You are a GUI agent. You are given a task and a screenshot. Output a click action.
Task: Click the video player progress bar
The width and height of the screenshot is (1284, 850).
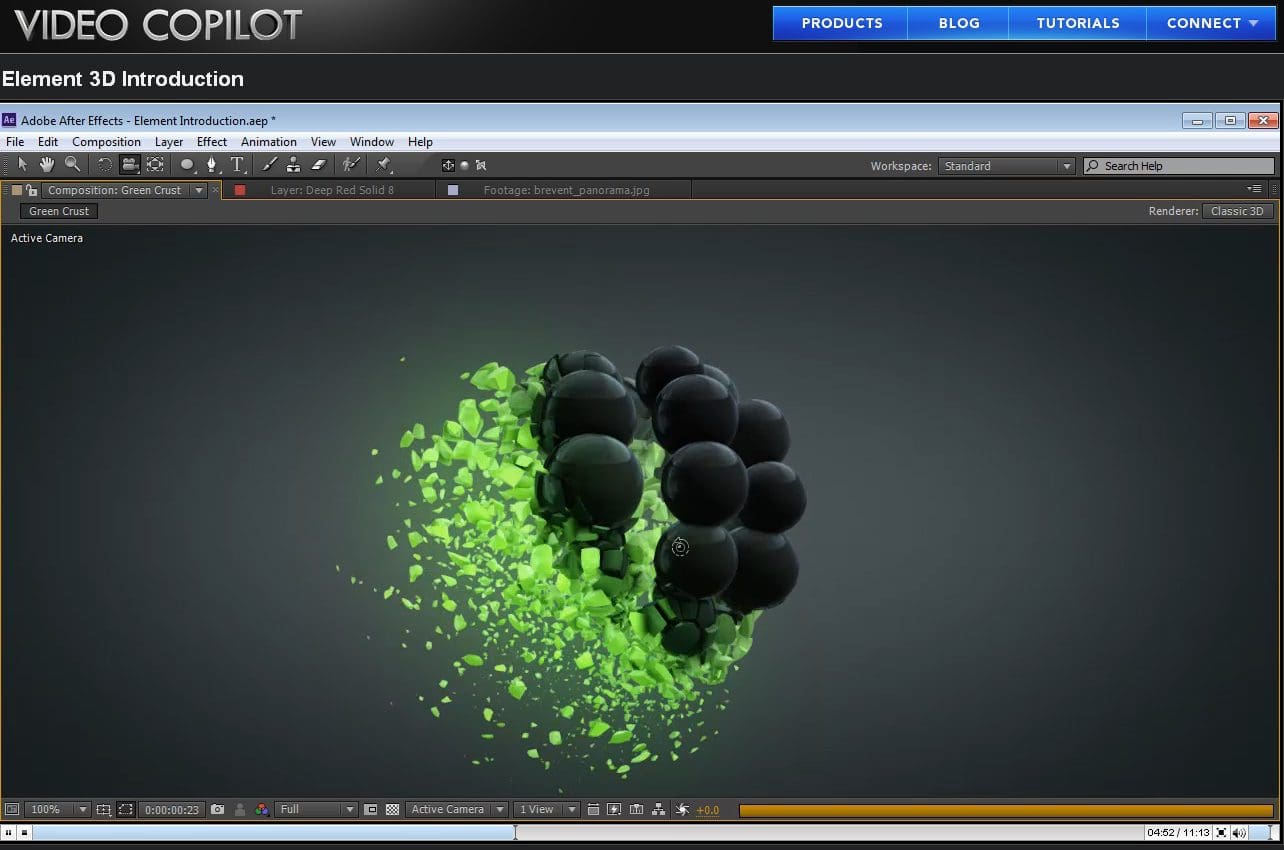[x=589, y=832]
